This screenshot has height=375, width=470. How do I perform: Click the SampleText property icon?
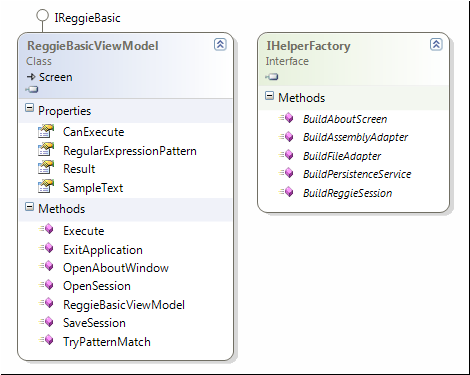point(46,186)
